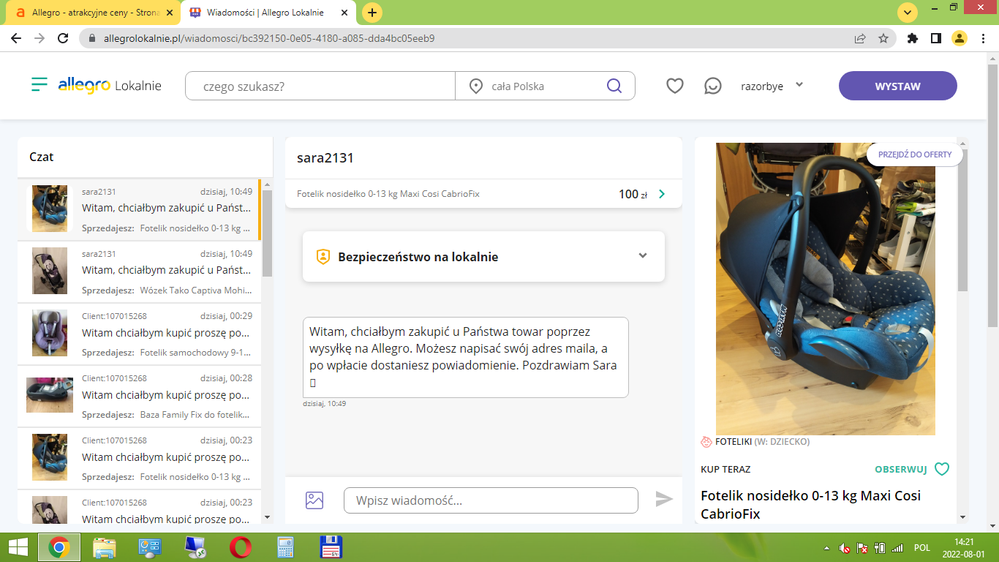Image resolution: width=999 pixels, height=562 pixels.
Task: Open favorites heart icon in header
Action: pyautogui.click(x=675, y=86)
